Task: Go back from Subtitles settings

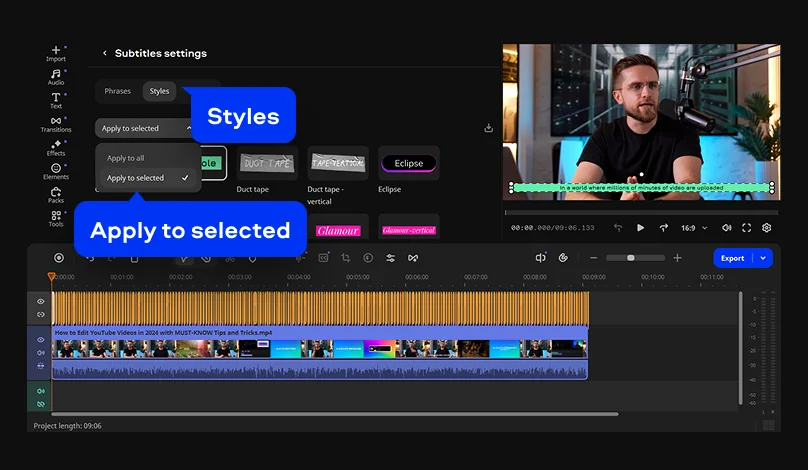Action: click(x=105, y=53)
